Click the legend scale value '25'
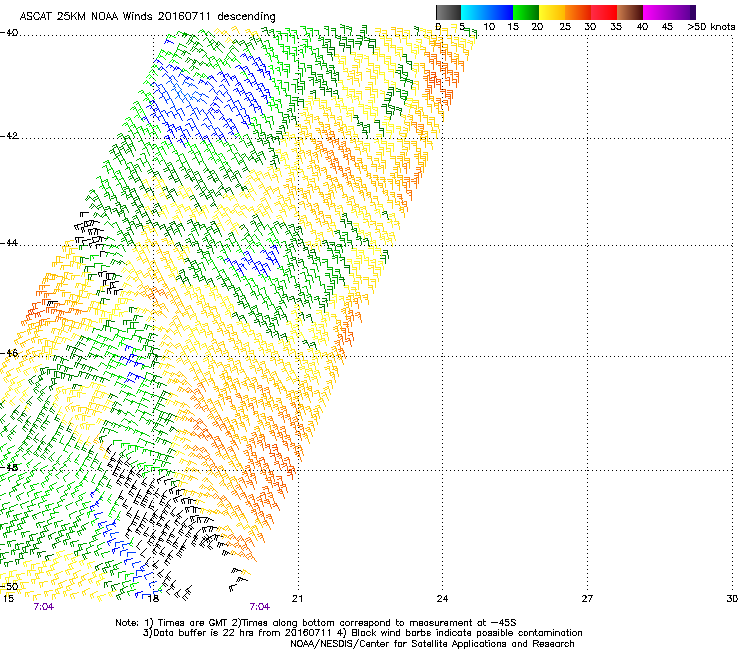Screen dimensions: 740x650 [565, 27]
